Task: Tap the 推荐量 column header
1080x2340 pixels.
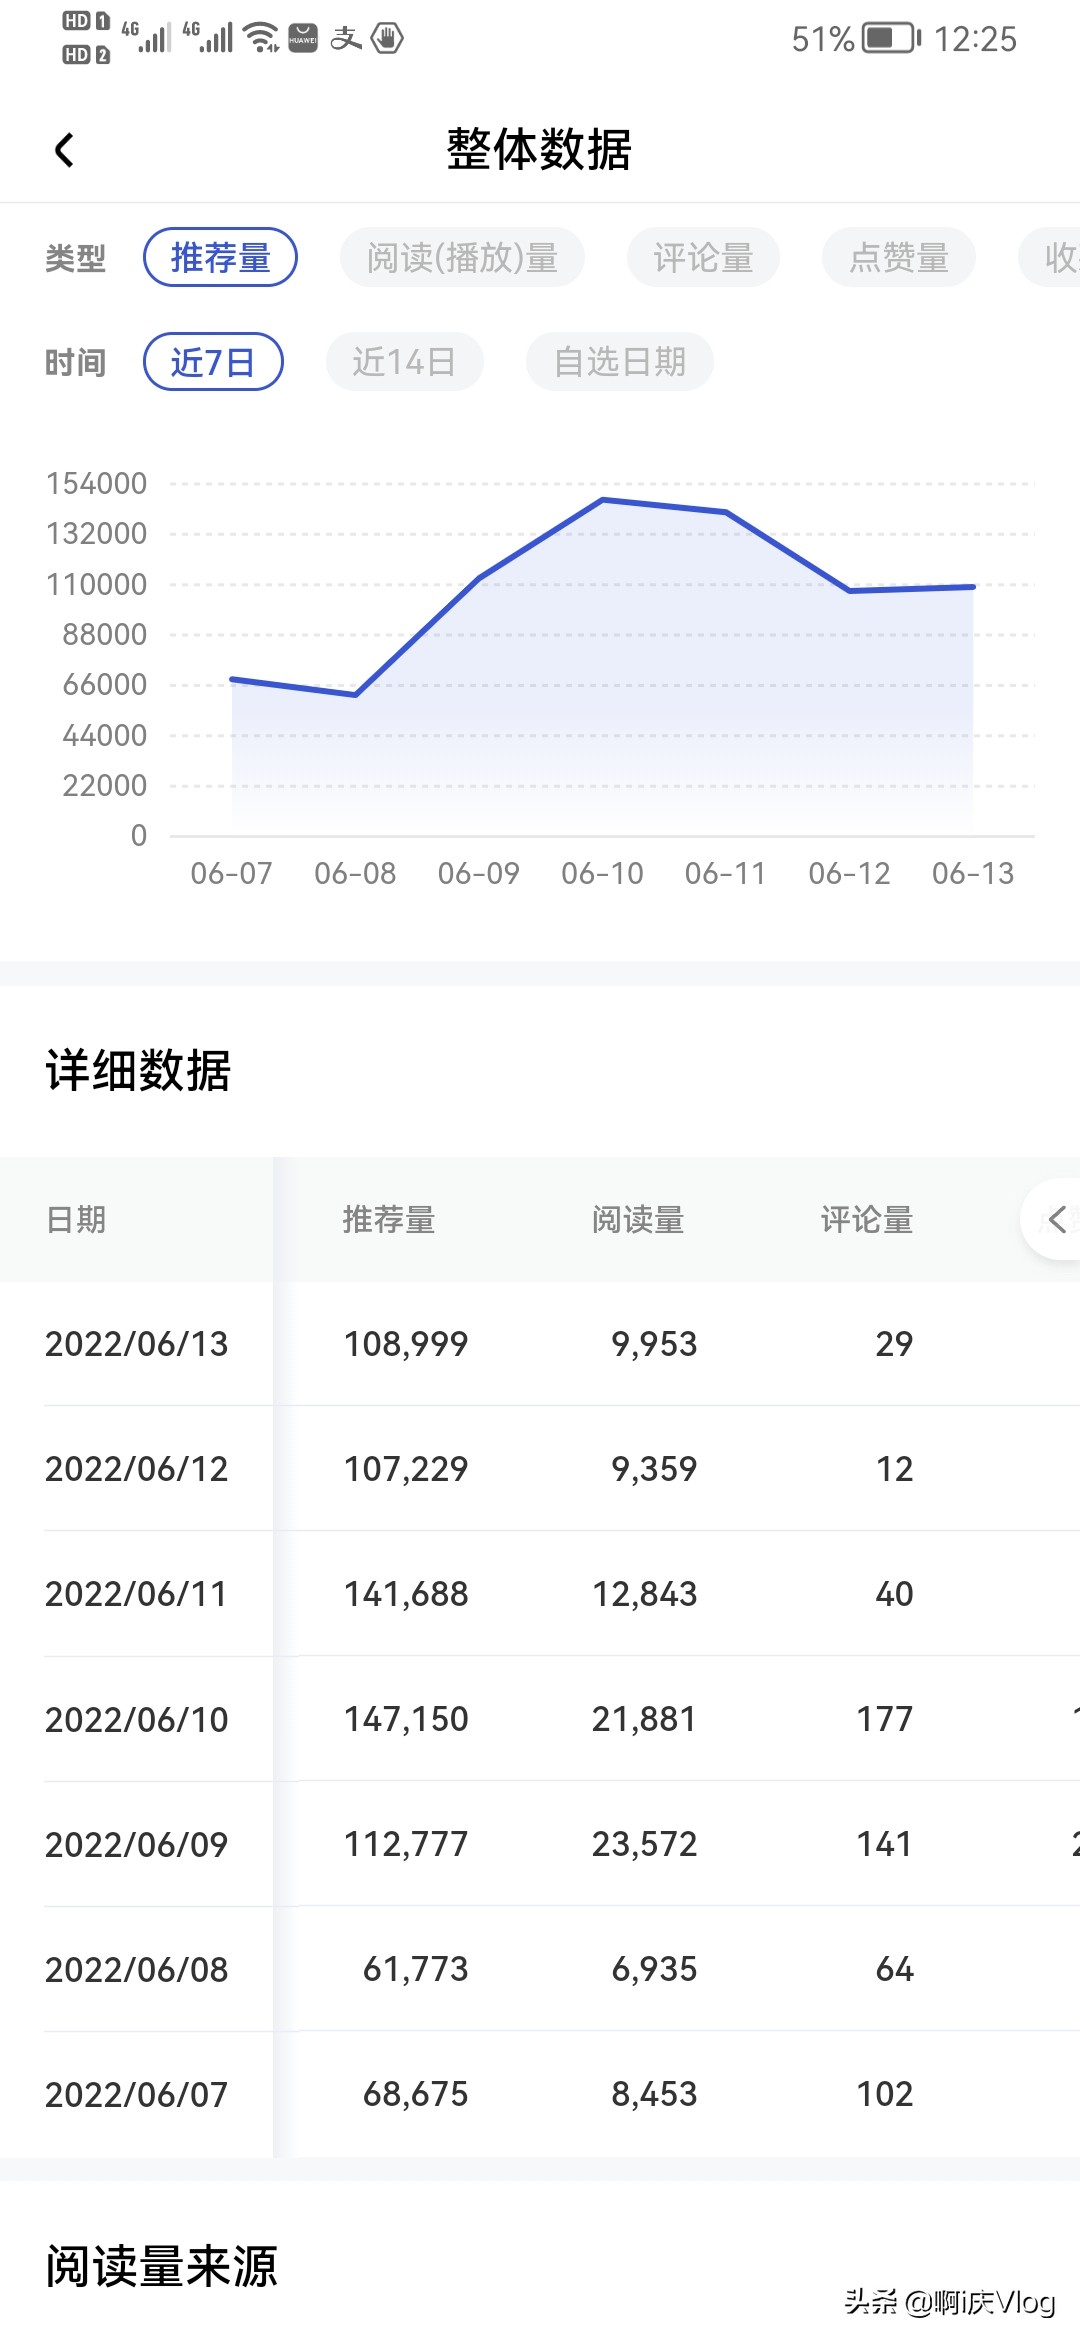Action: [389, 1219]
